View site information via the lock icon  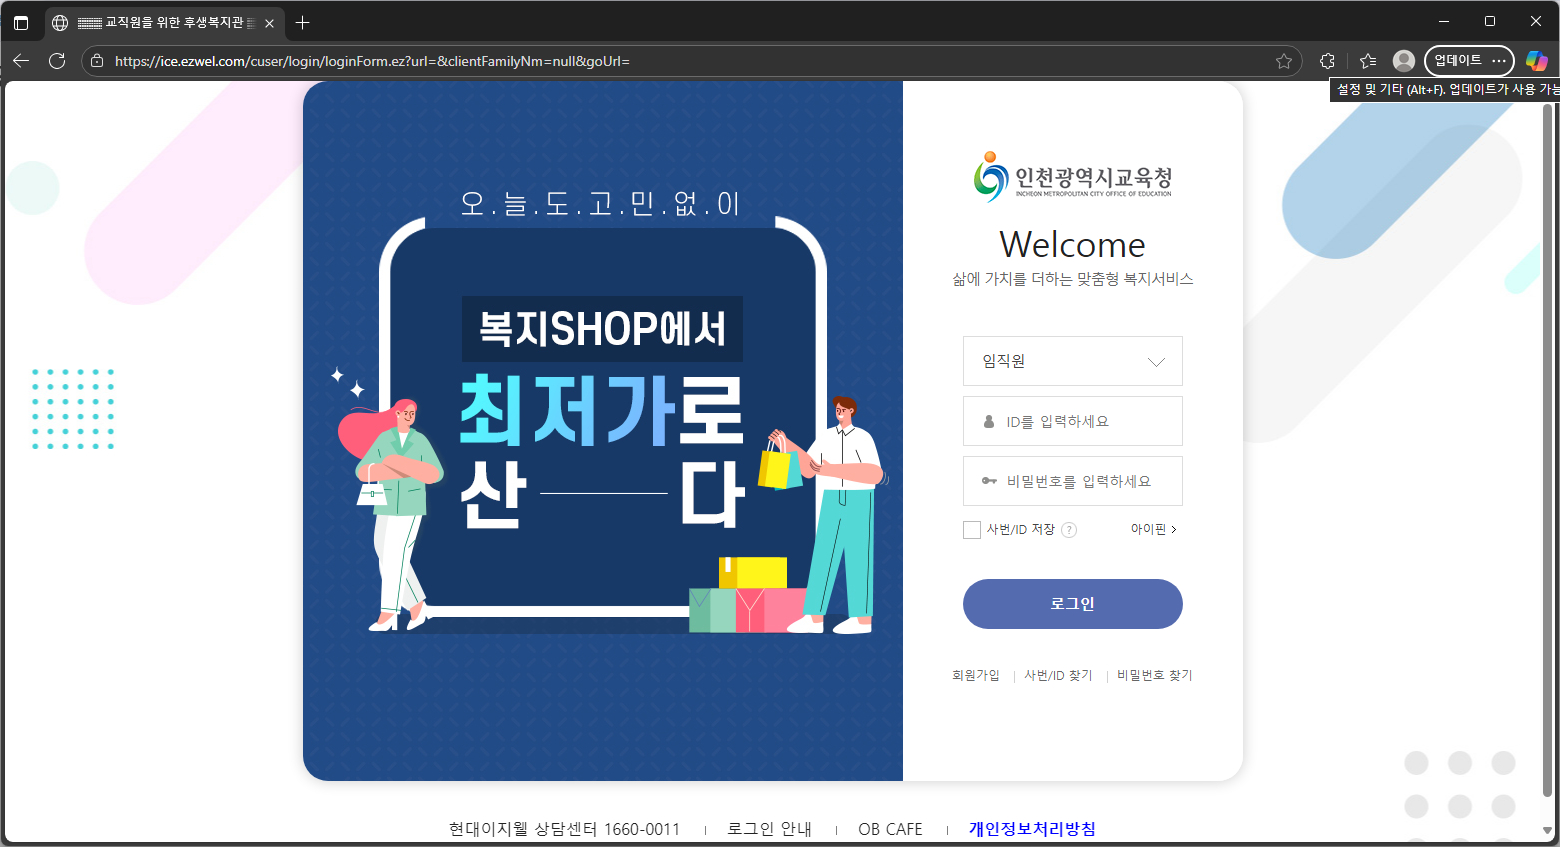(95, 61)
